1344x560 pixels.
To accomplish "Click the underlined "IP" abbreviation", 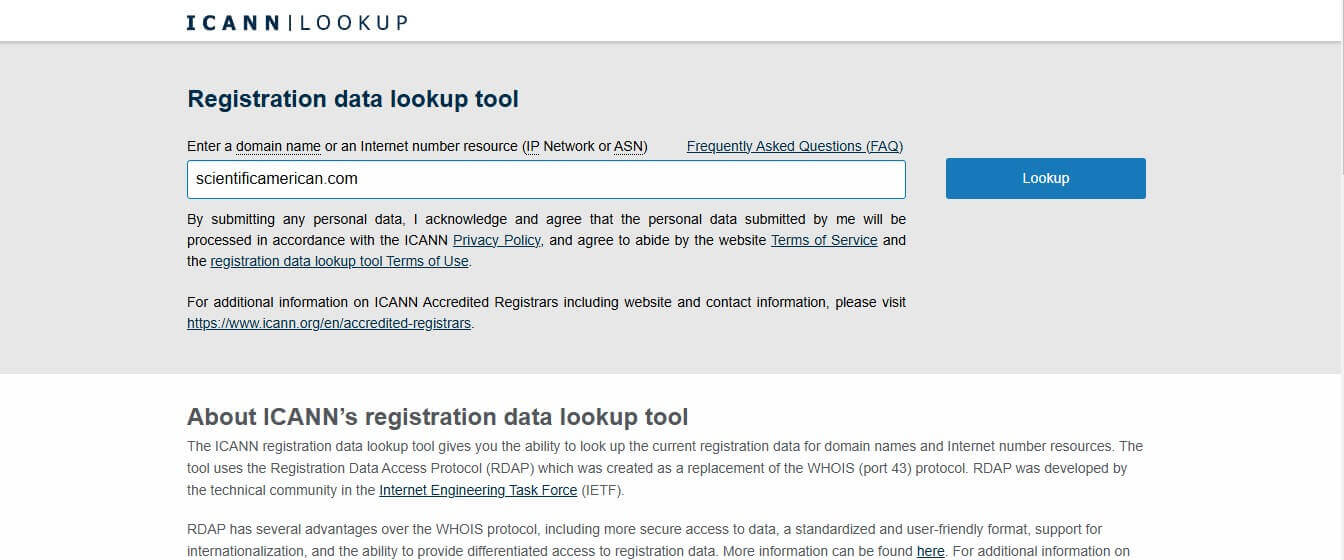I will (x=532, y=146).
